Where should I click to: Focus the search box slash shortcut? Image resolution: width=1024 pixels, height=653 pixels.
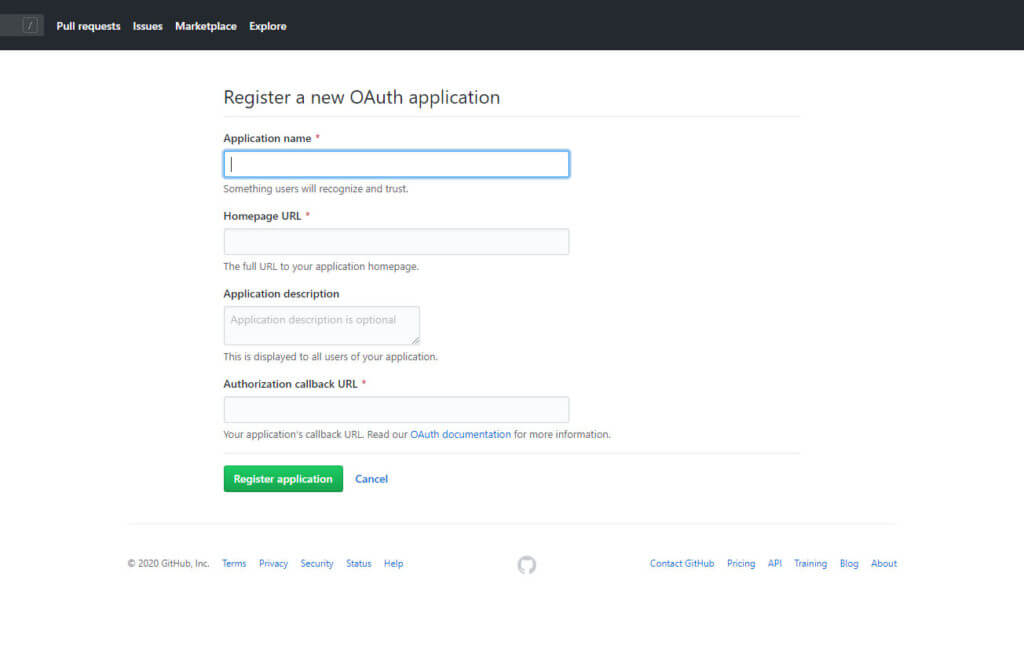[30, 25]
